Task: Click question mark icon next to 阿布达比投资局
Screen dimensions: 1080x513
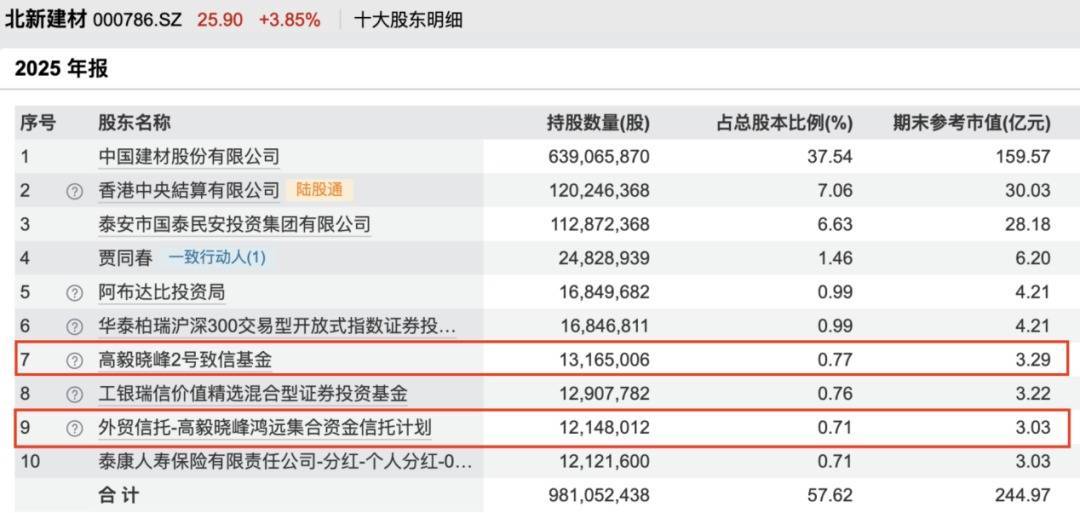Action: coord(74,293)
